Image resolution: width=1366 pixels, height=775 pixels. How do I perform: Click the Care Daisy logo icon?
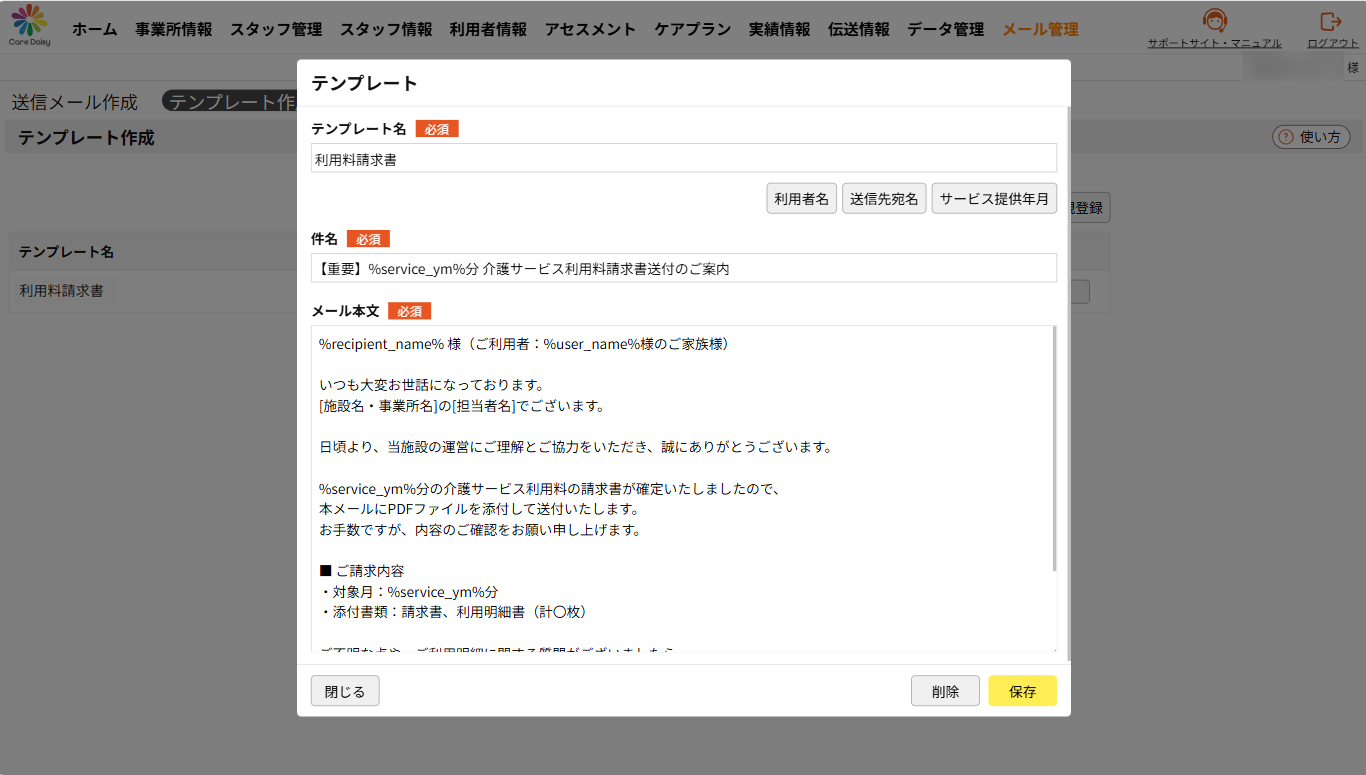coord(29,25)
